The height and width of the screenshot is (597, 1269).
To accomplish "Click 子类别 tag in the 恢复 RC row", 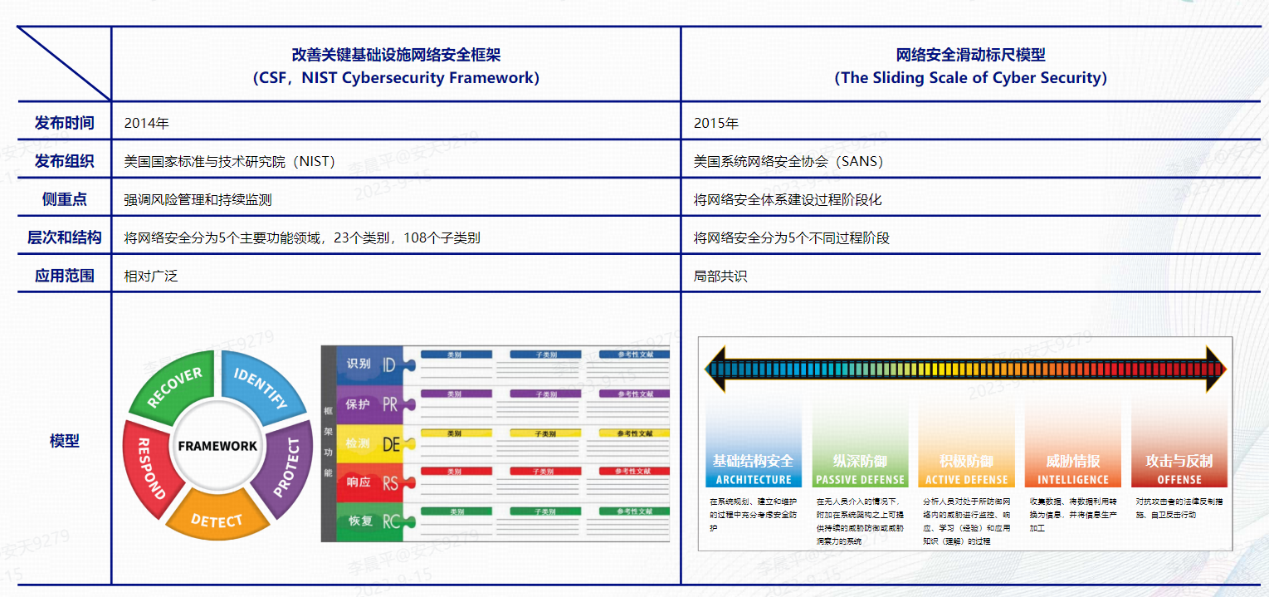I will point(545,510).
